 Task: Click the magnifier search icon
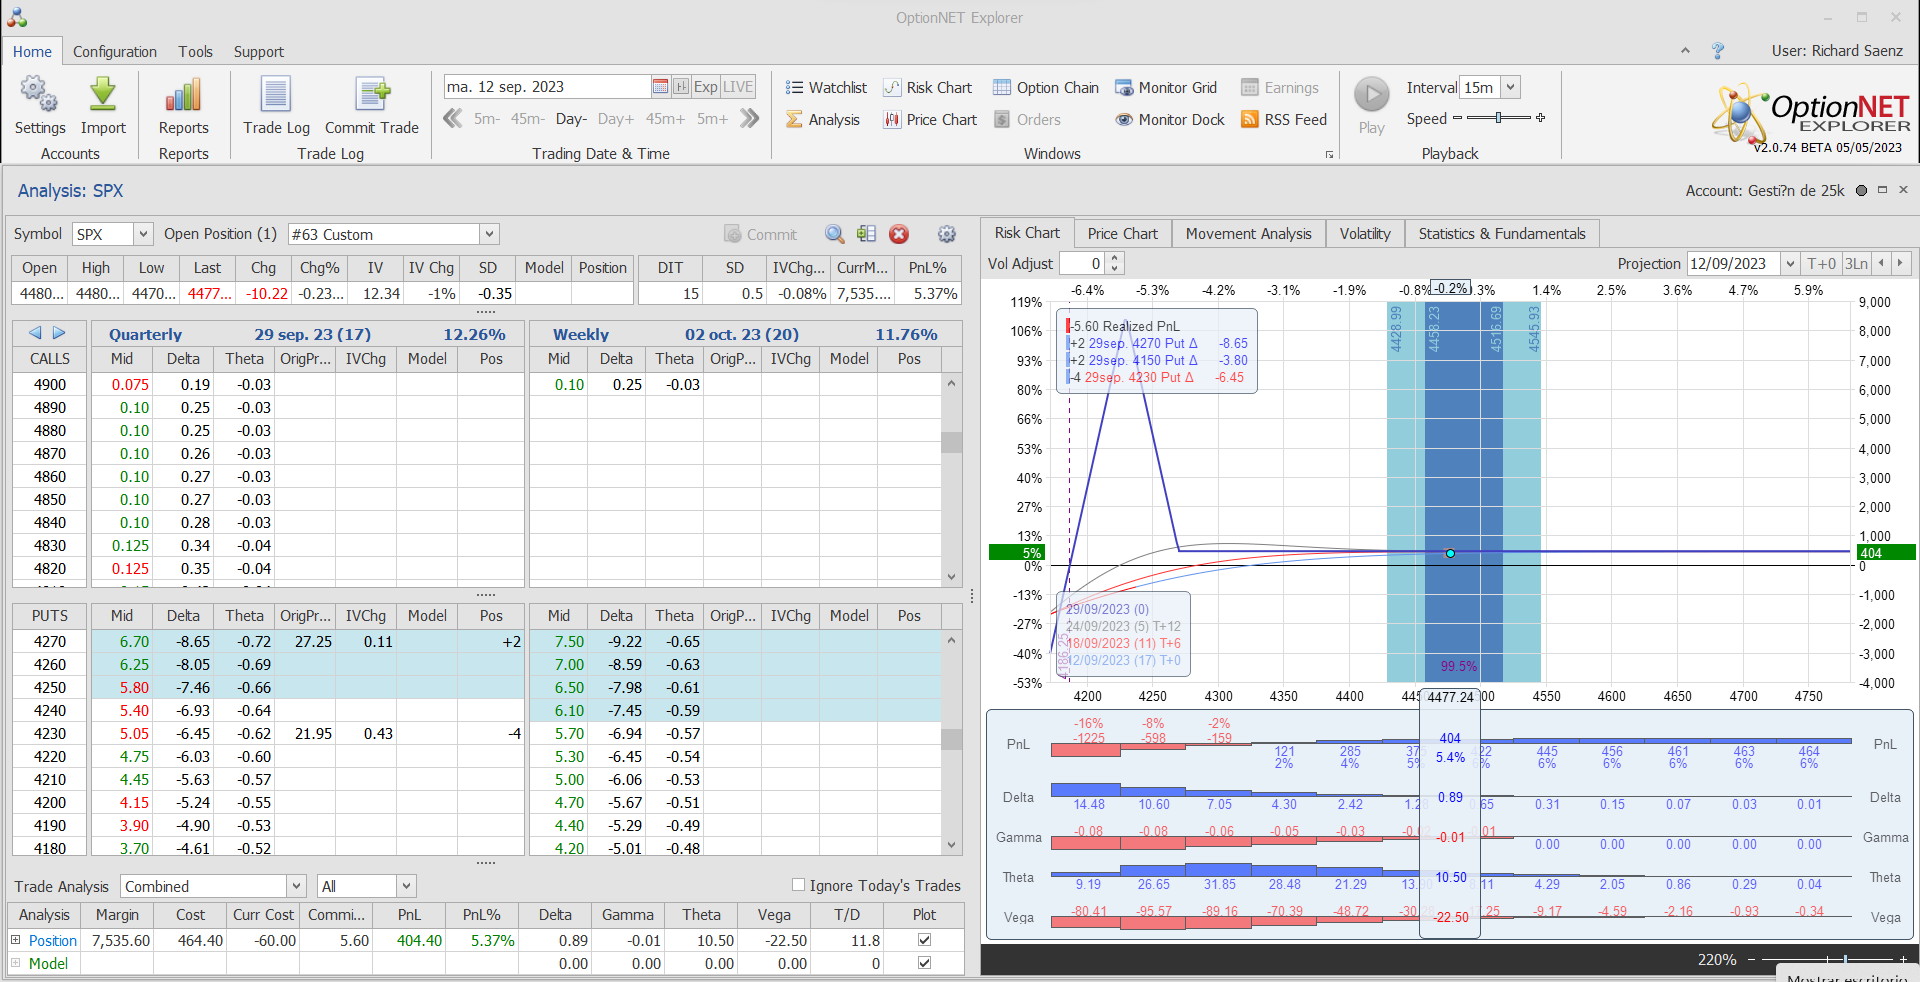tap(834, 234)
